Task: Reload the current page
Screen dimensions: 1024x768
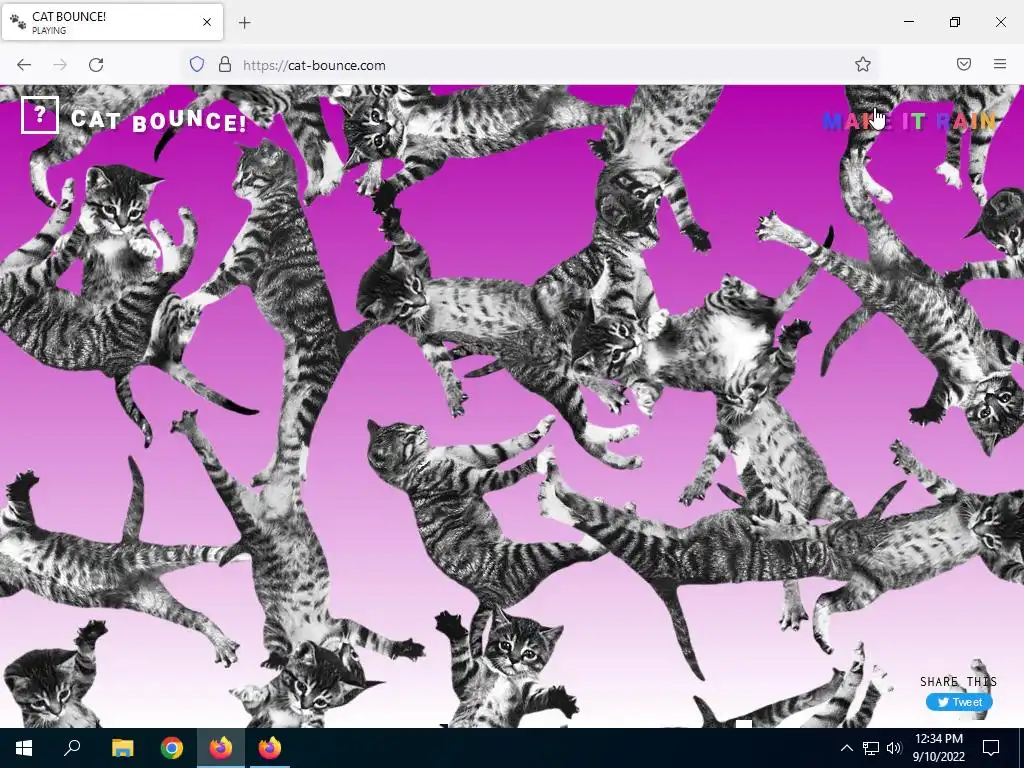Action: pyautogui.click(x=96, y=65)
